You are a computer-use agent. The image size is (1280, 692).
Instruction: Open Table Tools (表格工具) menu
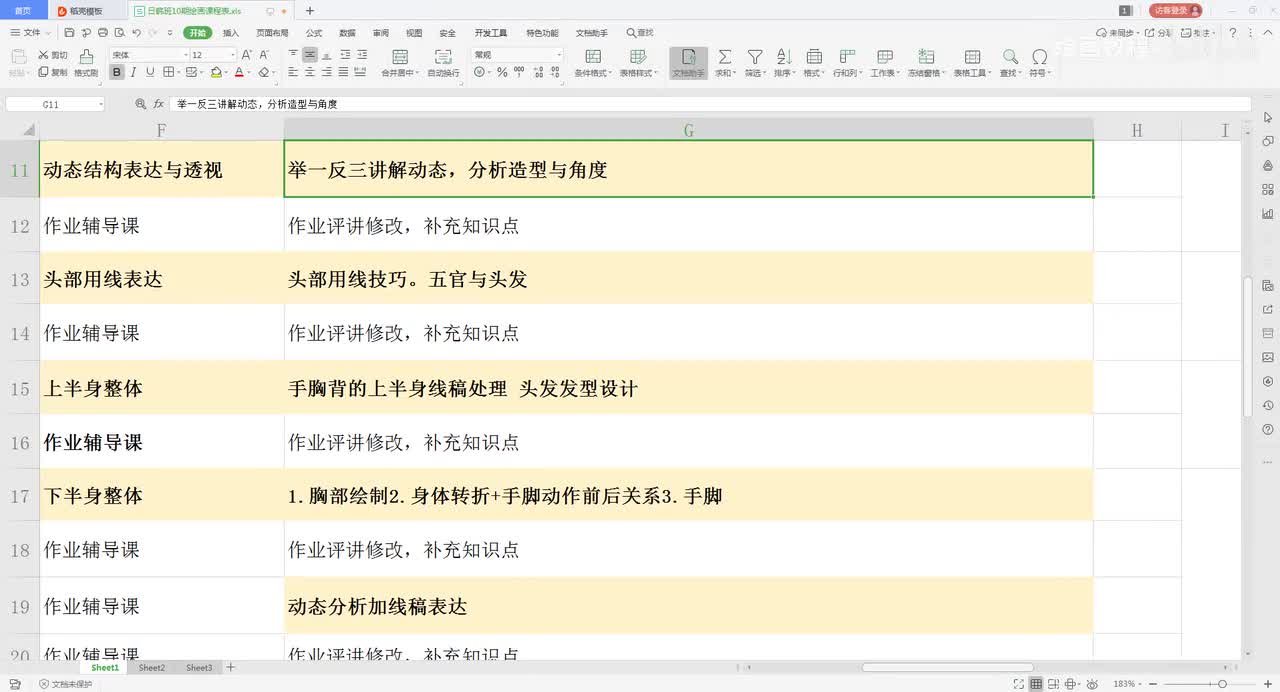tap(972, 63)
